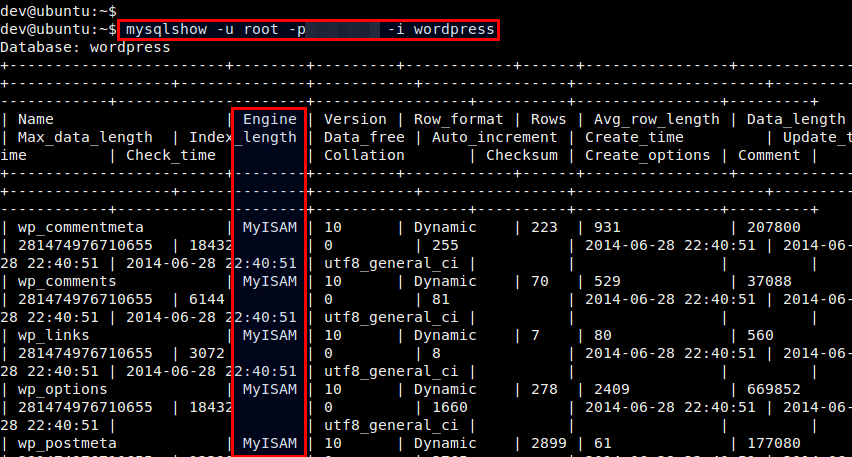Select the wp_links table name
Screen dimensions: 852x457
point(54,335)
